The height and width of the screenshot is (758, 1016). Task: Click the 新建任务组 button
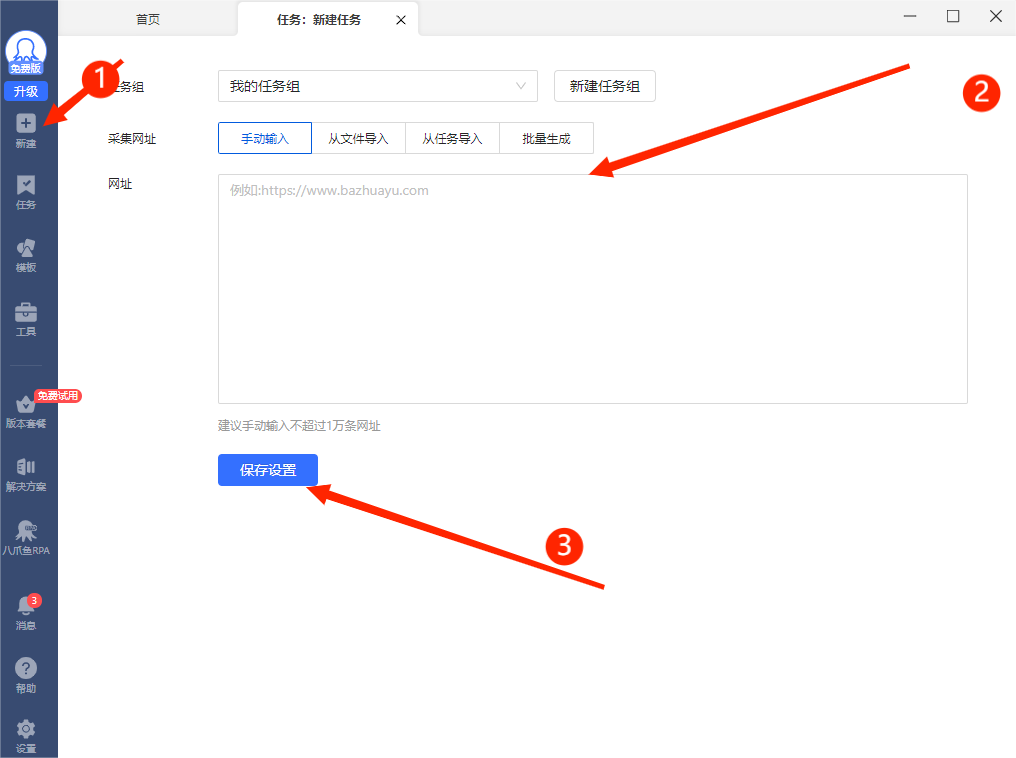click(x=604, y=86)
